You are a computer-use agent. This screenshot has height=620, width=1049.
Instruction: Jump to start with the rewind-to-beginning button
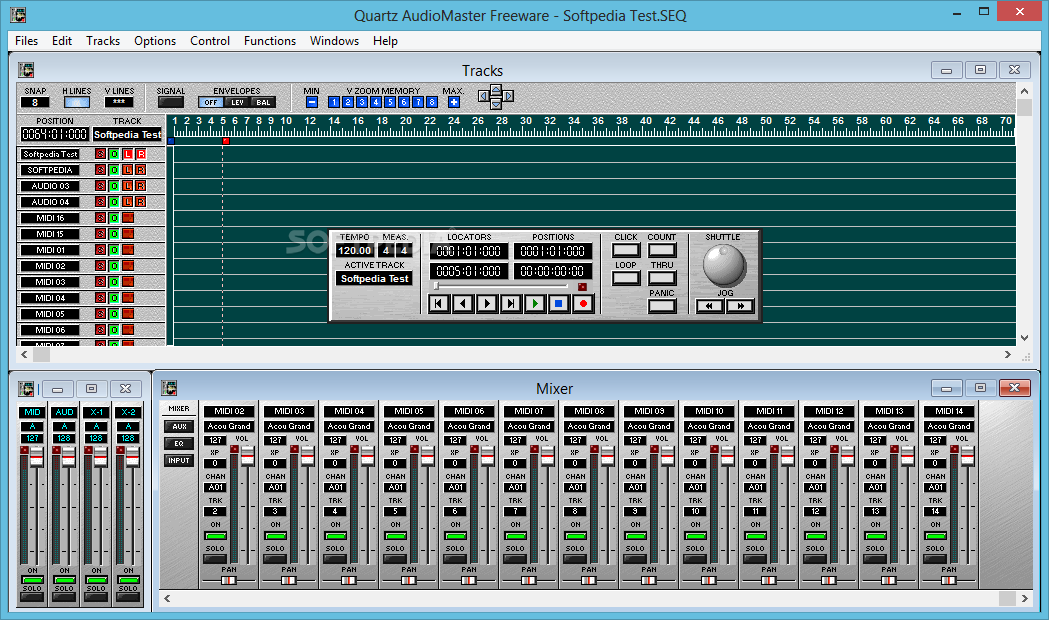pos(438,304)
